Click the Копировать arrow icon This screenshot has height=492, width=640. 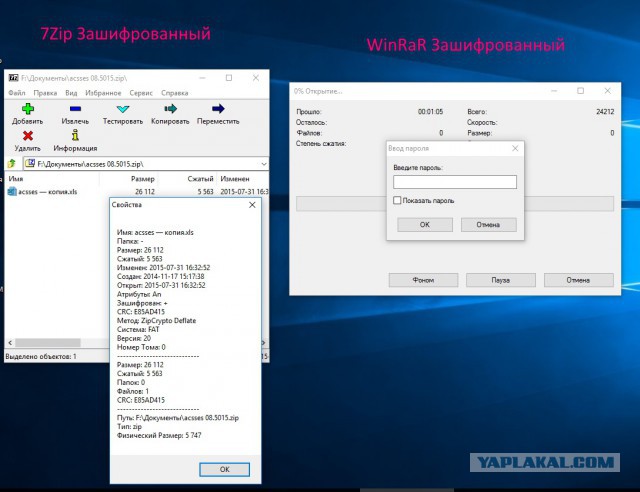pyautogui.click(x=170, y=109)
